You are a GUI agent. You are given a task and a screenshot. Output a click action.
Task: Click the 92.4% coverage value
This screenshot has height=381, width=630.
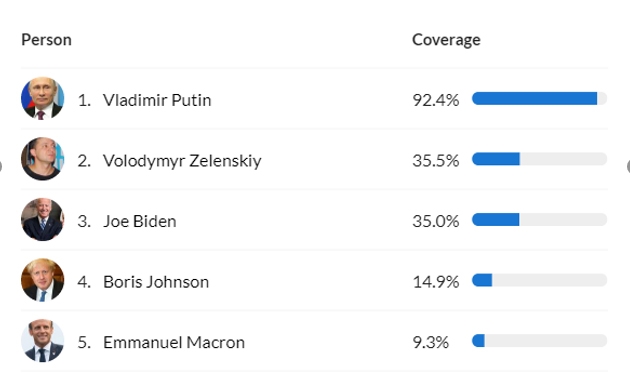click(436, 100)
